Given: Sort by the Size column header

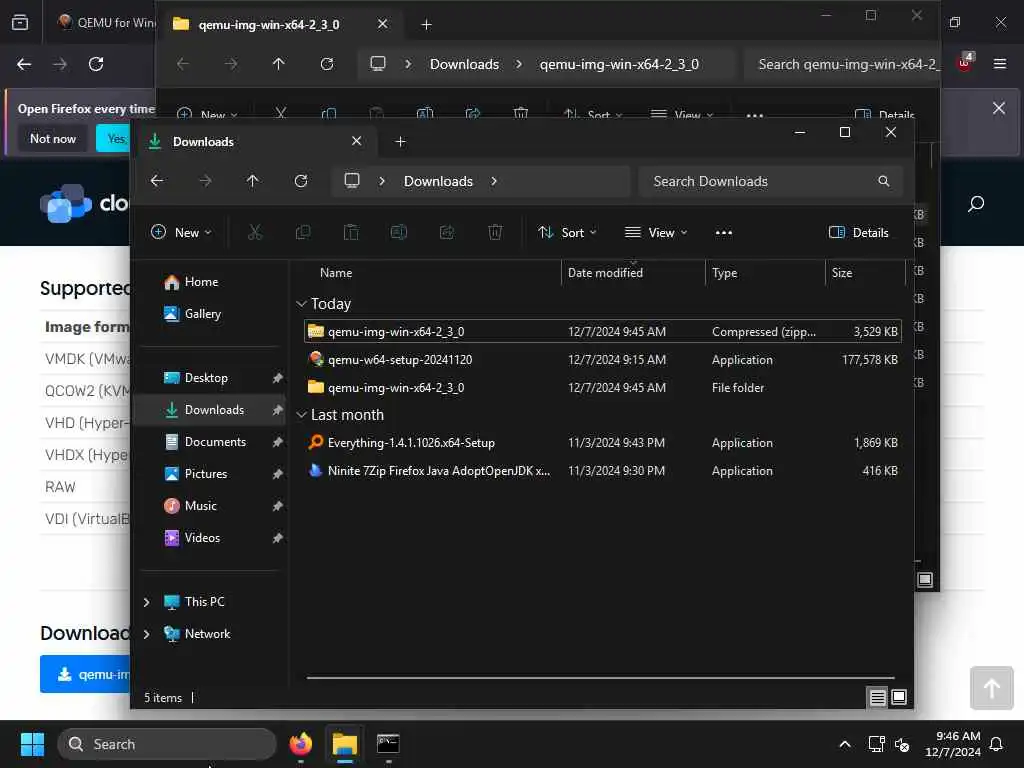Looking at the screenshot, I should (865, 273).
